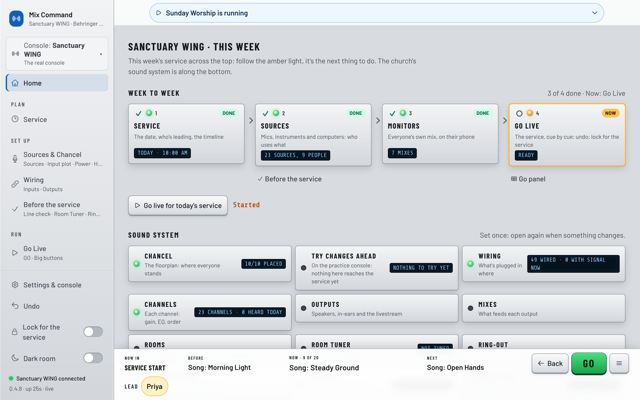Click the Mix Command logo icon
The width and height of the screenshot is (640, 400).
pyautogui.click(x=16, y=19)
